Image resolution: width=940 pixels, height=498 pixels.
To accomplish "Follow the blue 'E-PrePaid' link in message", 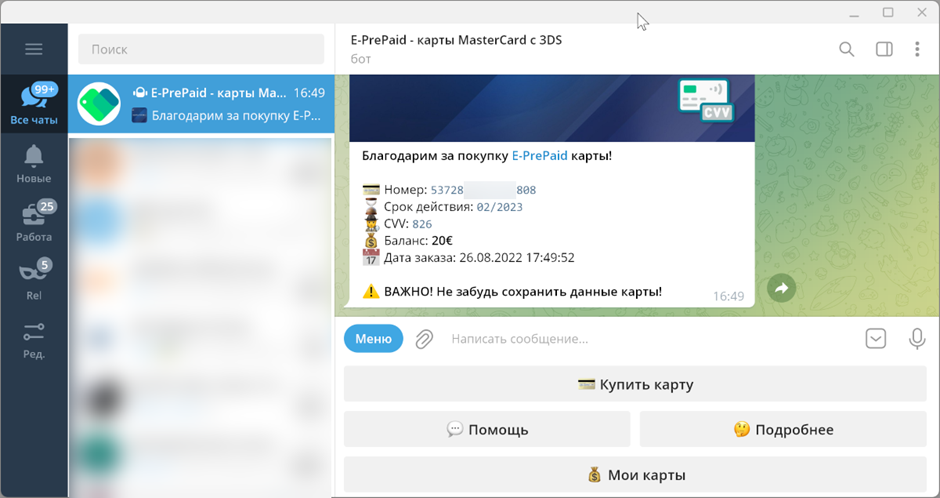I will (x=539, y=156).
